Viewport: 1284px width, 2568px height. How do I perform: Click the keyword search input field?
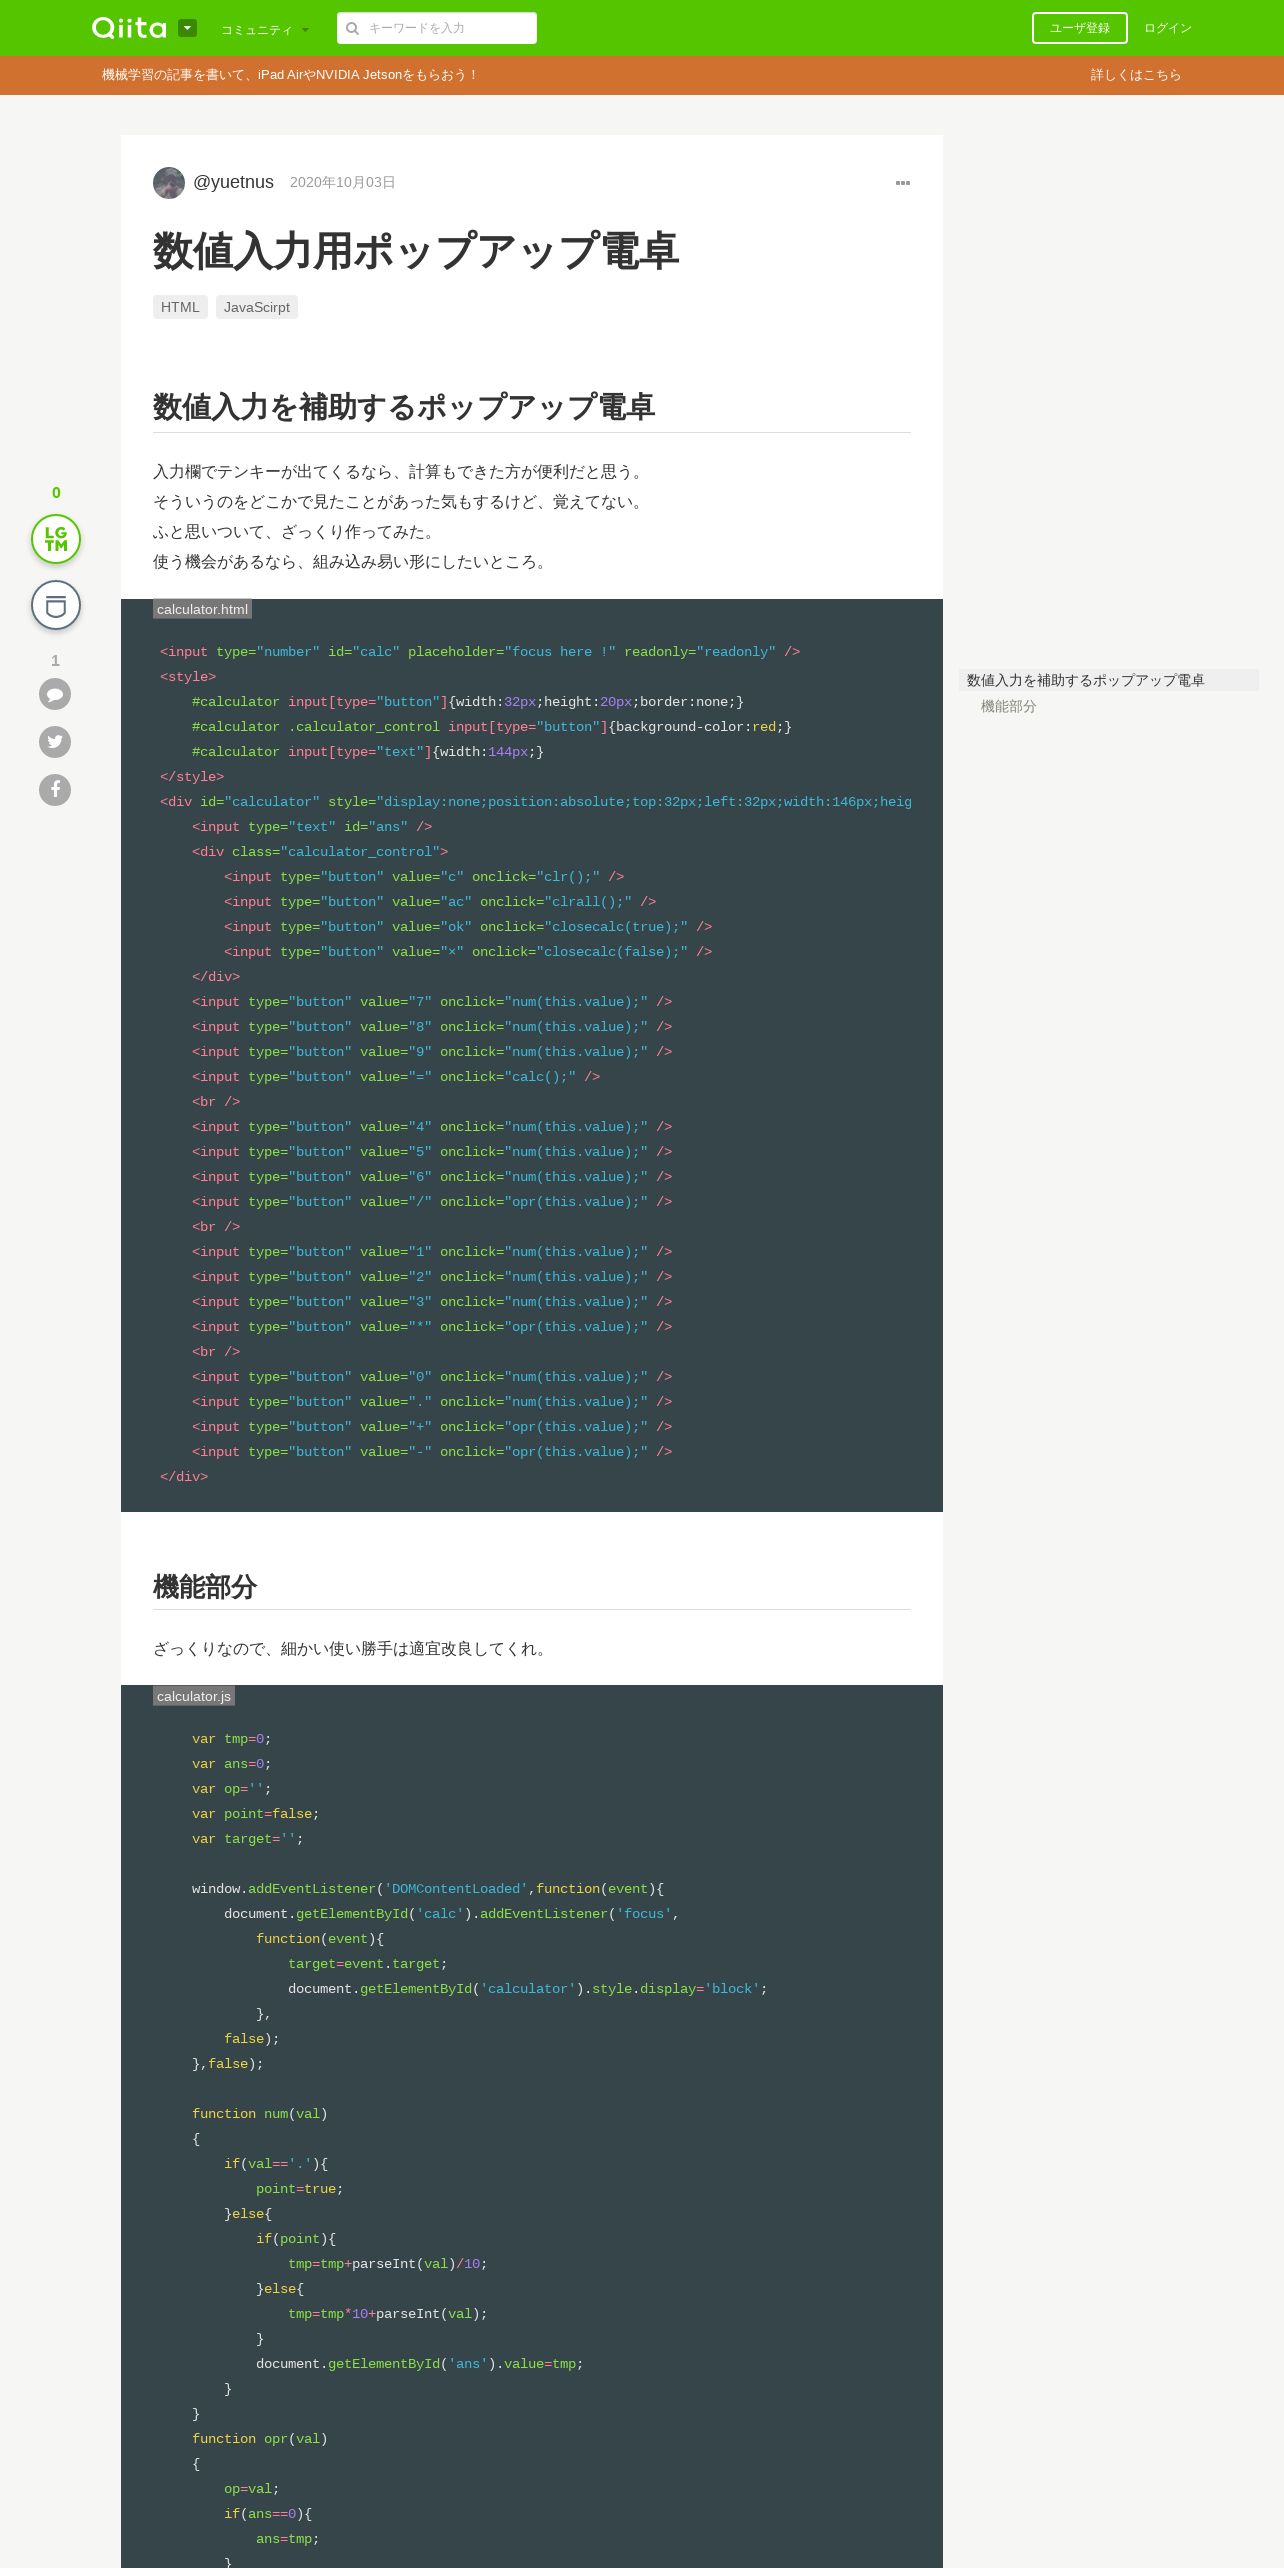[x=437, y=28]
